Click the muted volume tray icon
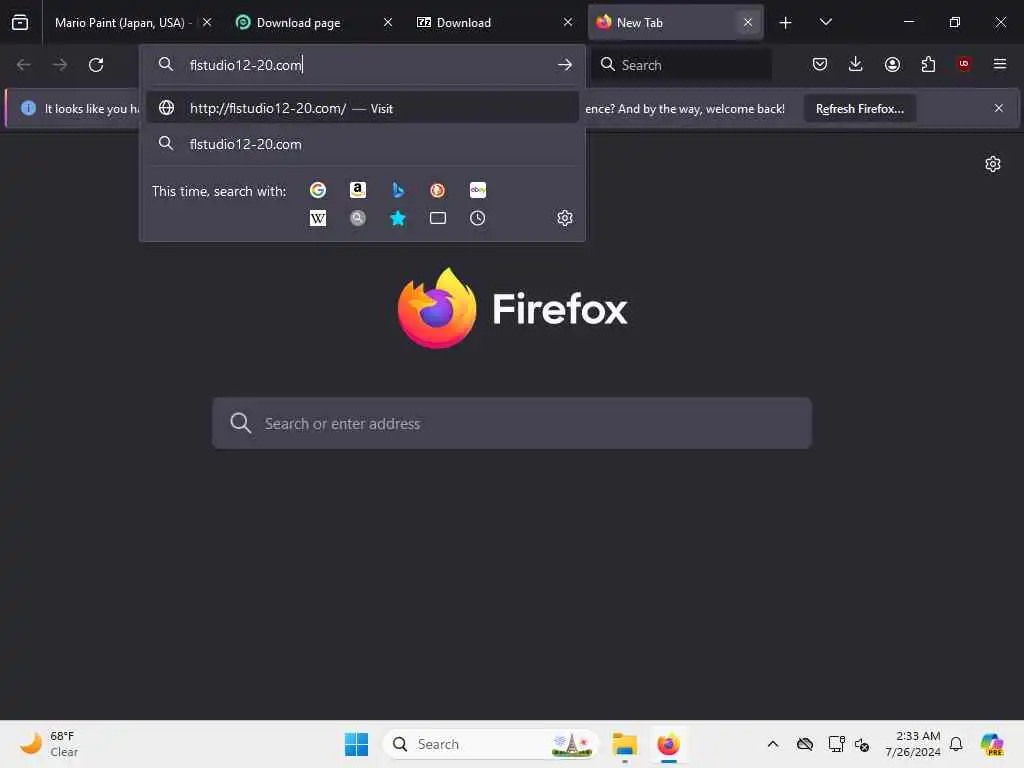1024x768 pixels. pyautogui.click(x=862, y=744)
